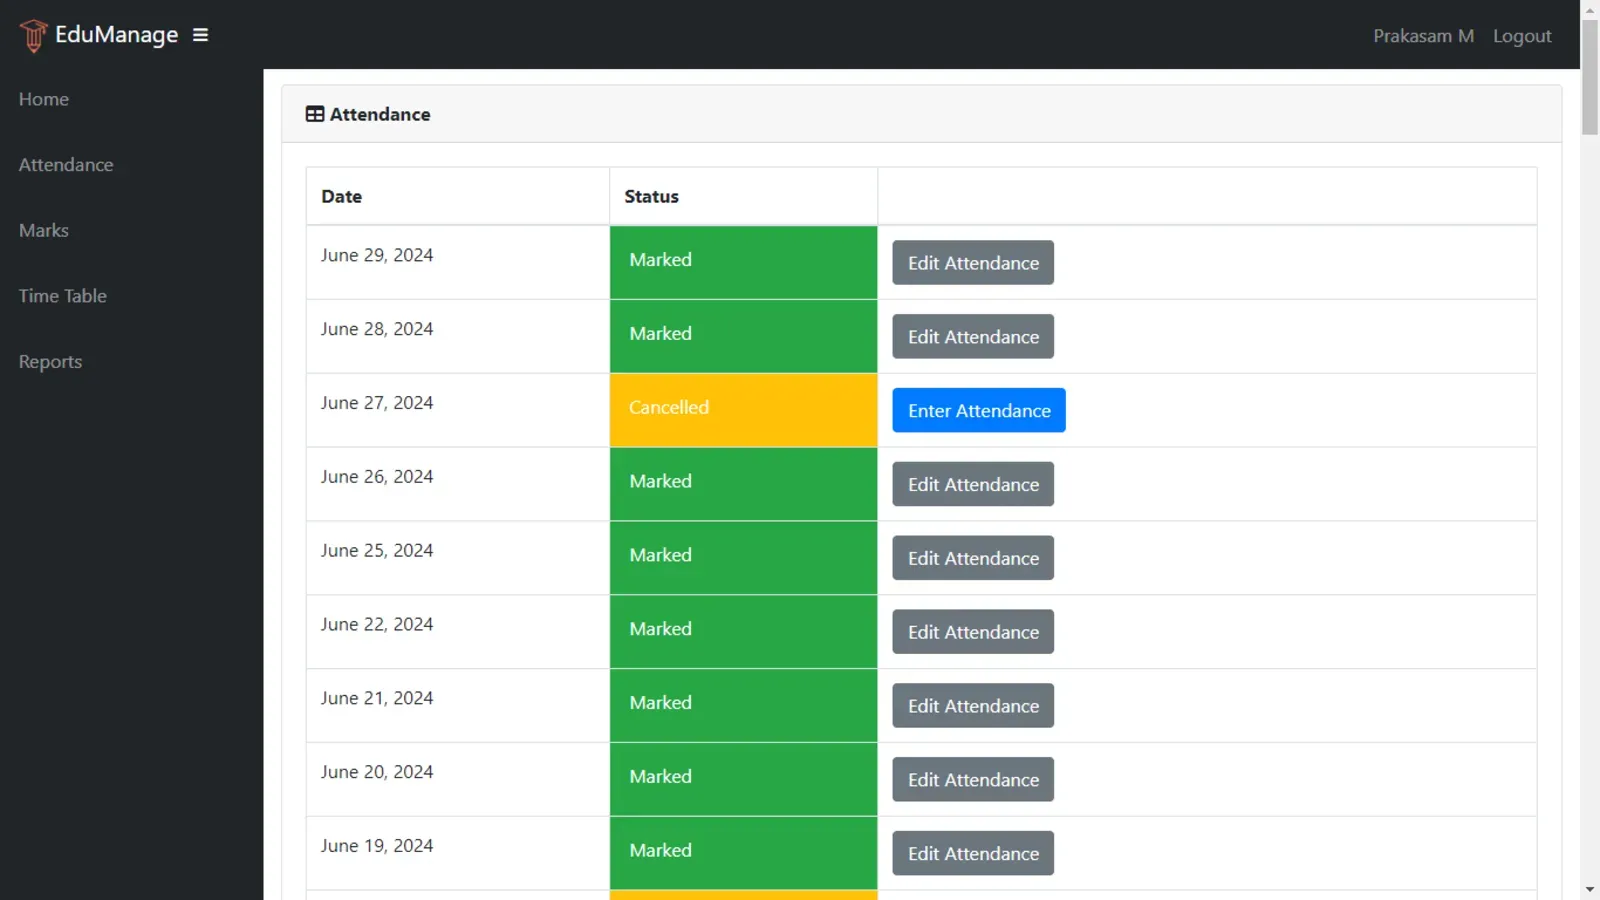Image resolution: width=1600 pixels, height=900 pixels.
Task: Click the Logout link
Action: click(1522, 36)
